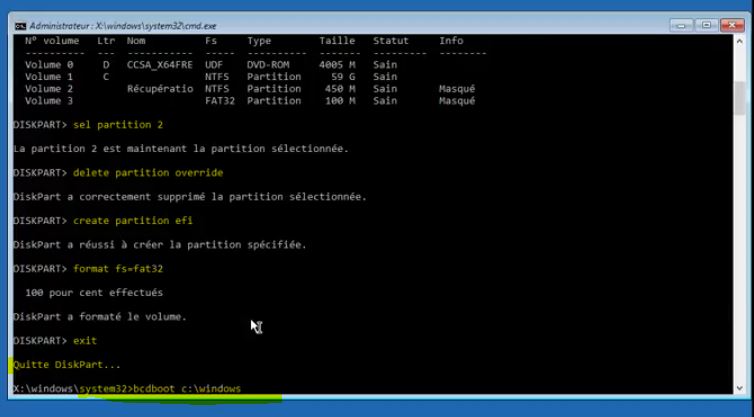Click the 'Volume 2' row label
The height and width of the screenshot is (417, 754).
pos(49,89)
